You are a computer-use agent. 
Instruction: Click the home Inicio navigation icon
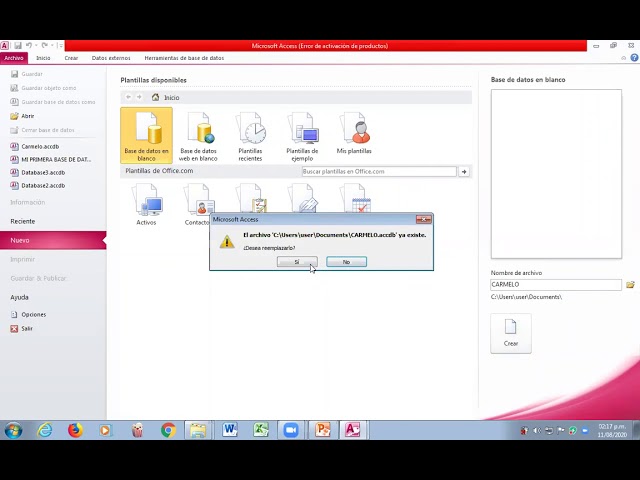tap(156, 98)
